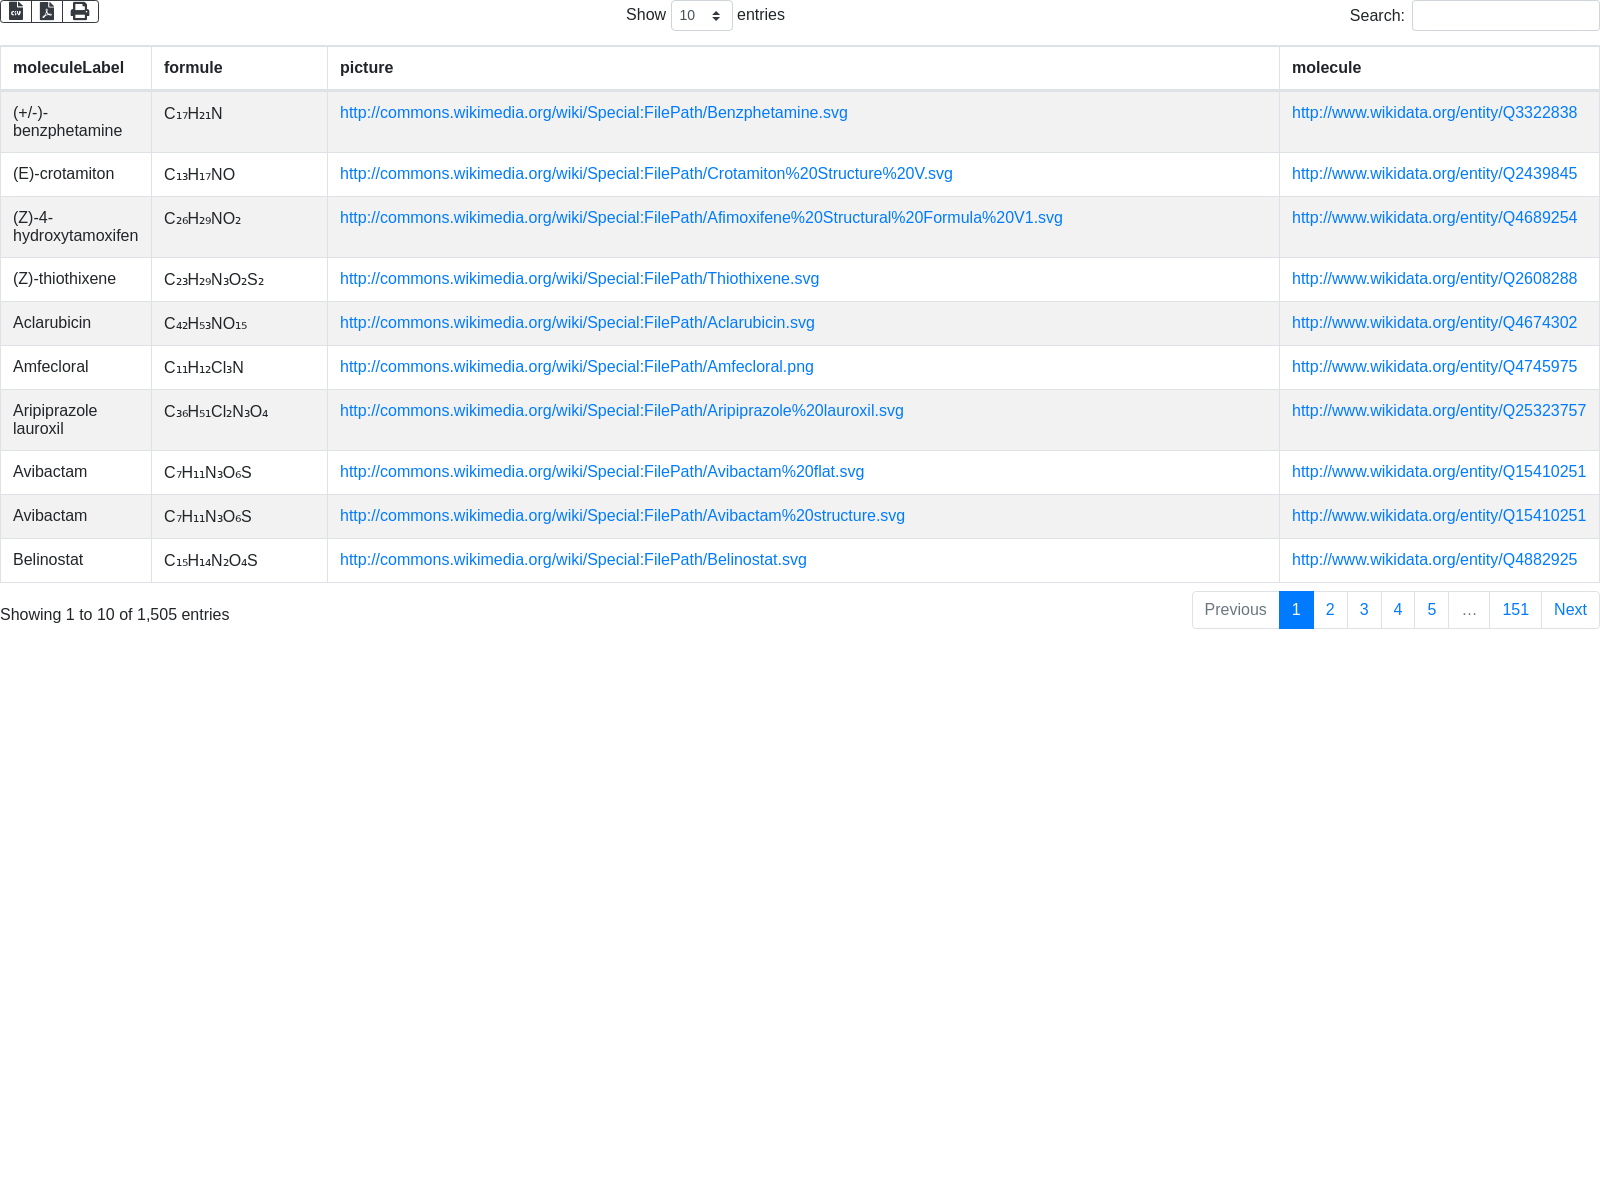Sort by the moleculeLabel column header
Image resolution: width=1600 pixels, height=1200 pixels.
pyautogui.click(x=69, y=68)
